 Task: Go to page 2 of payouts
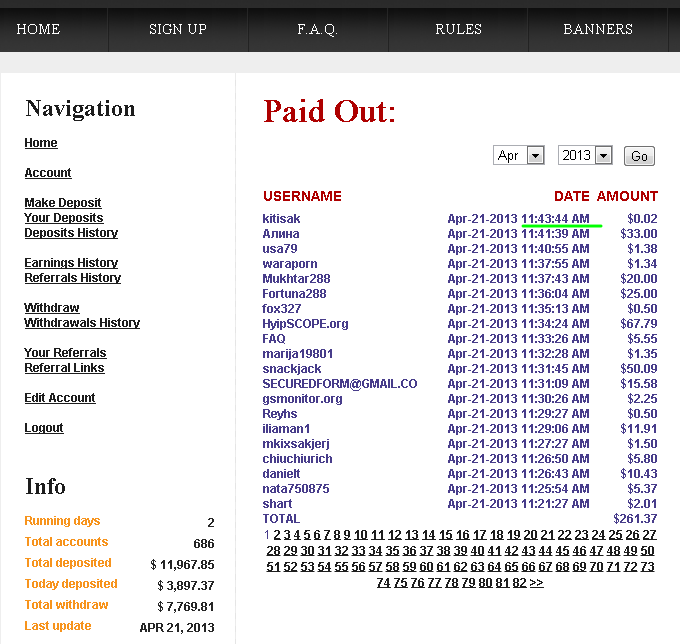[x=277, y=535]
